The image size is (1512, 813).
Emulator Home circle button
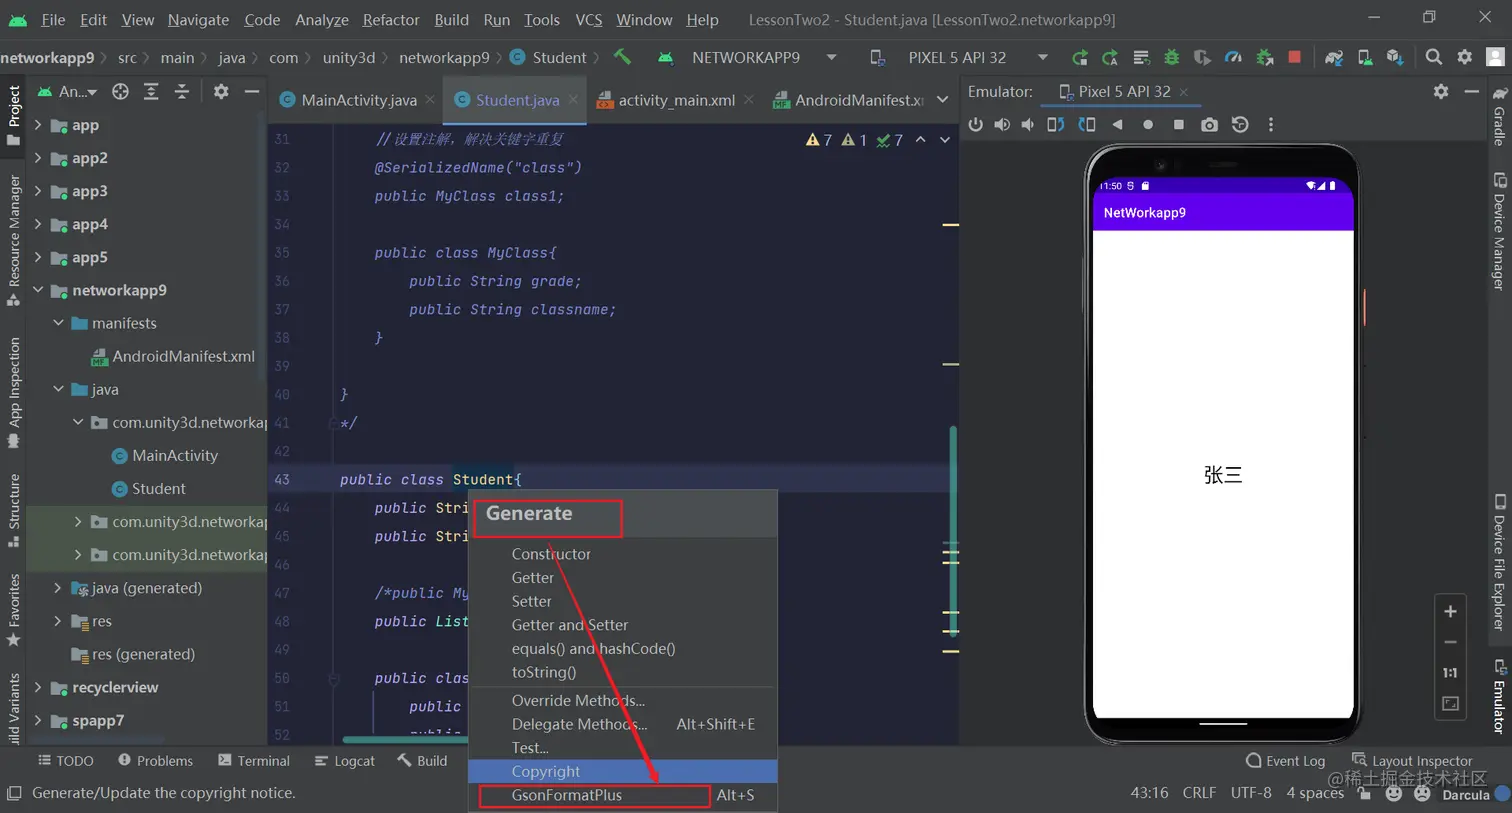[1148, 125]
